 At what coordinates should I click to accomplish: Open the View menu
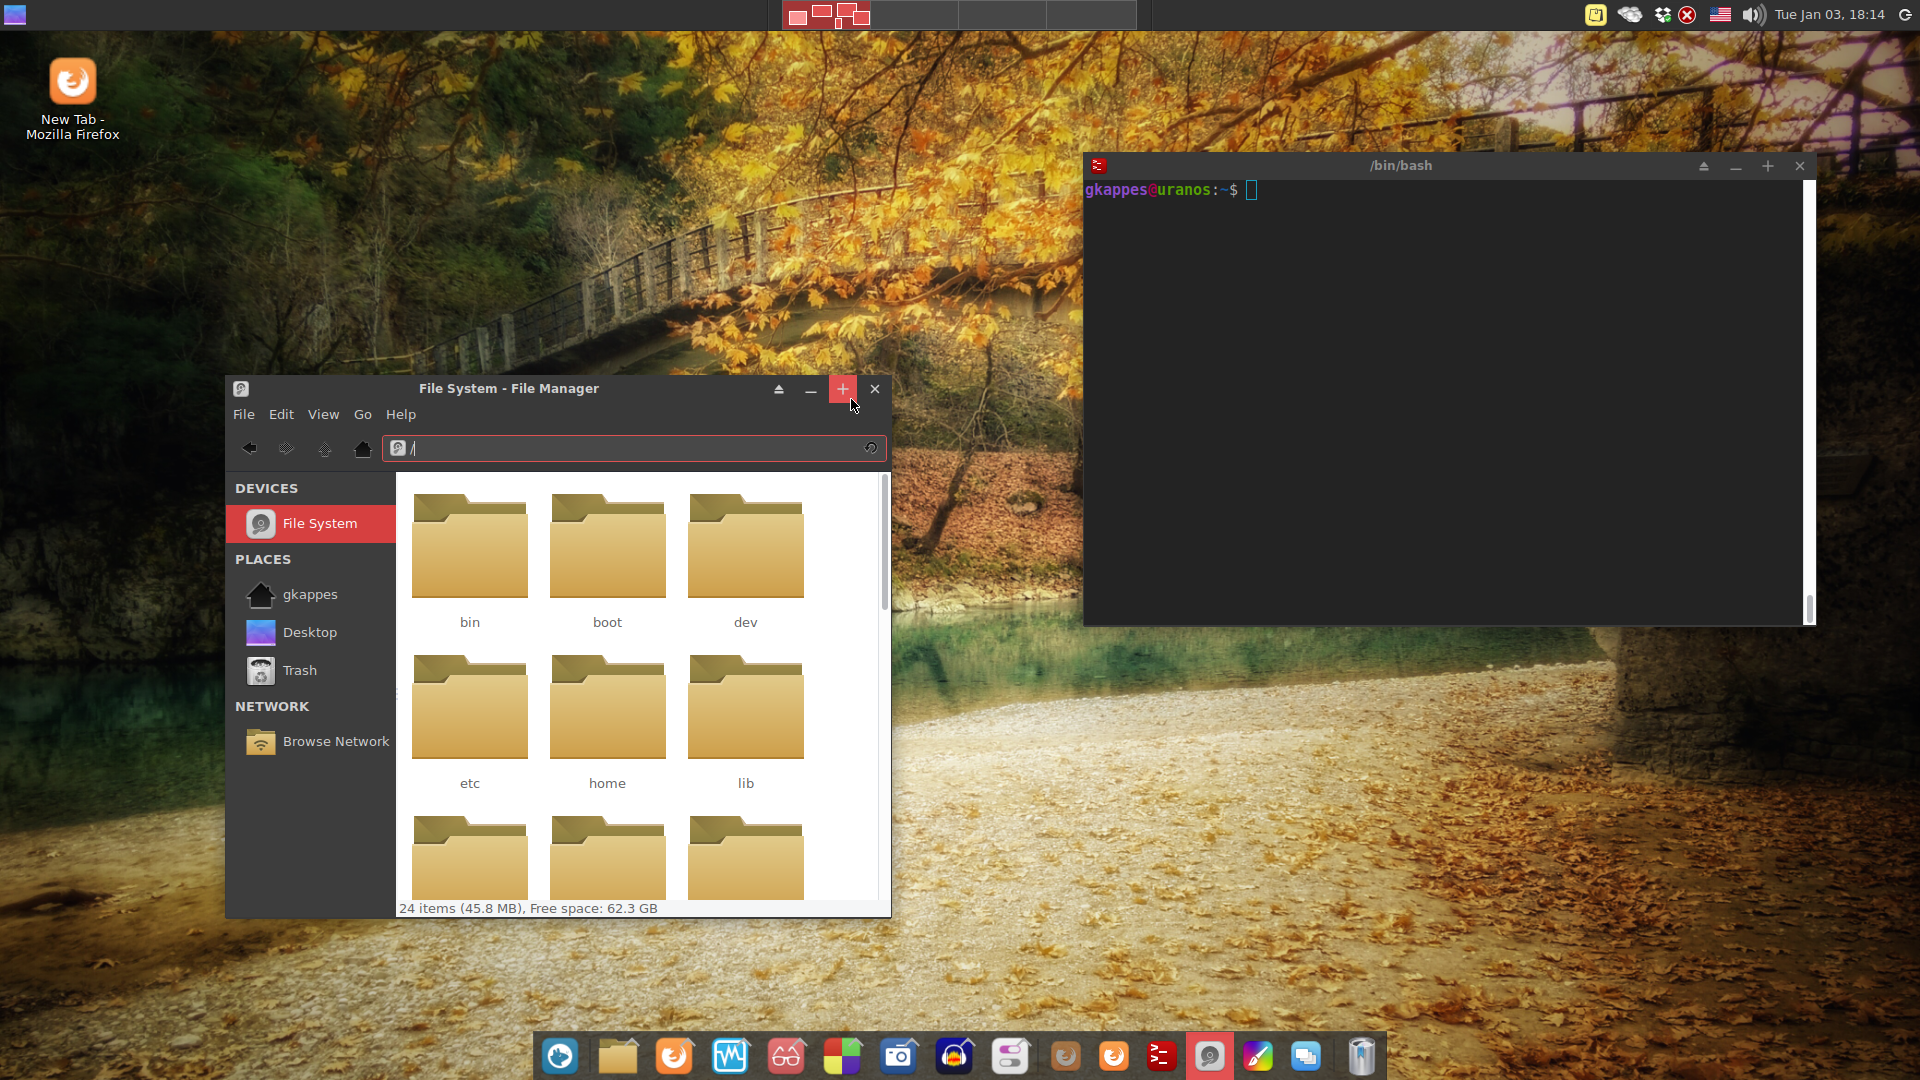[323, 415]
